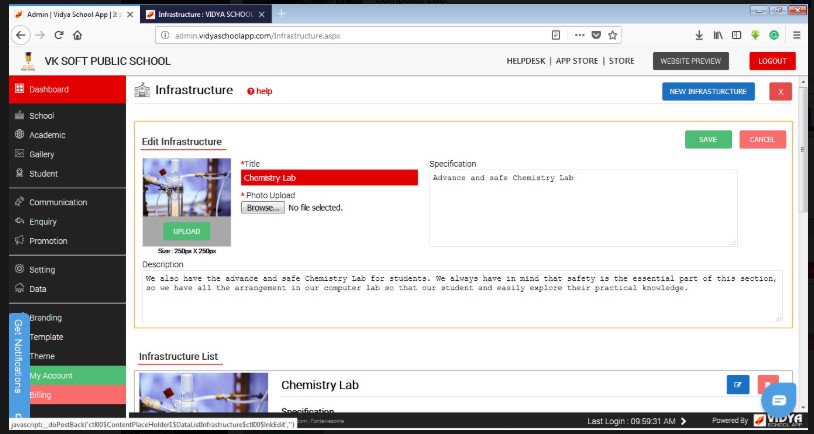Click the browser forward arrow
814x434 pixels.
40,35
